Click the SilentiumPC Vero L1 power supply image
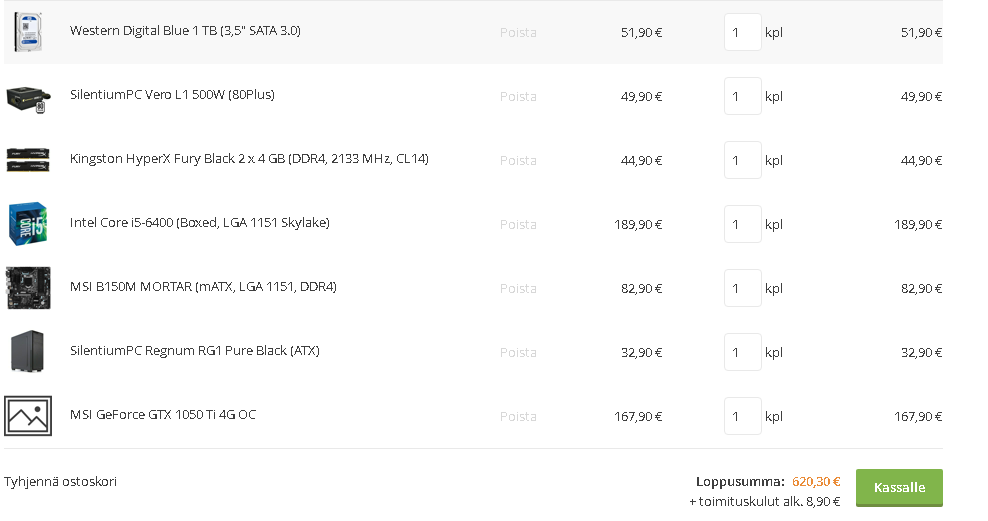Screen dimensions: 988x521 28,100
